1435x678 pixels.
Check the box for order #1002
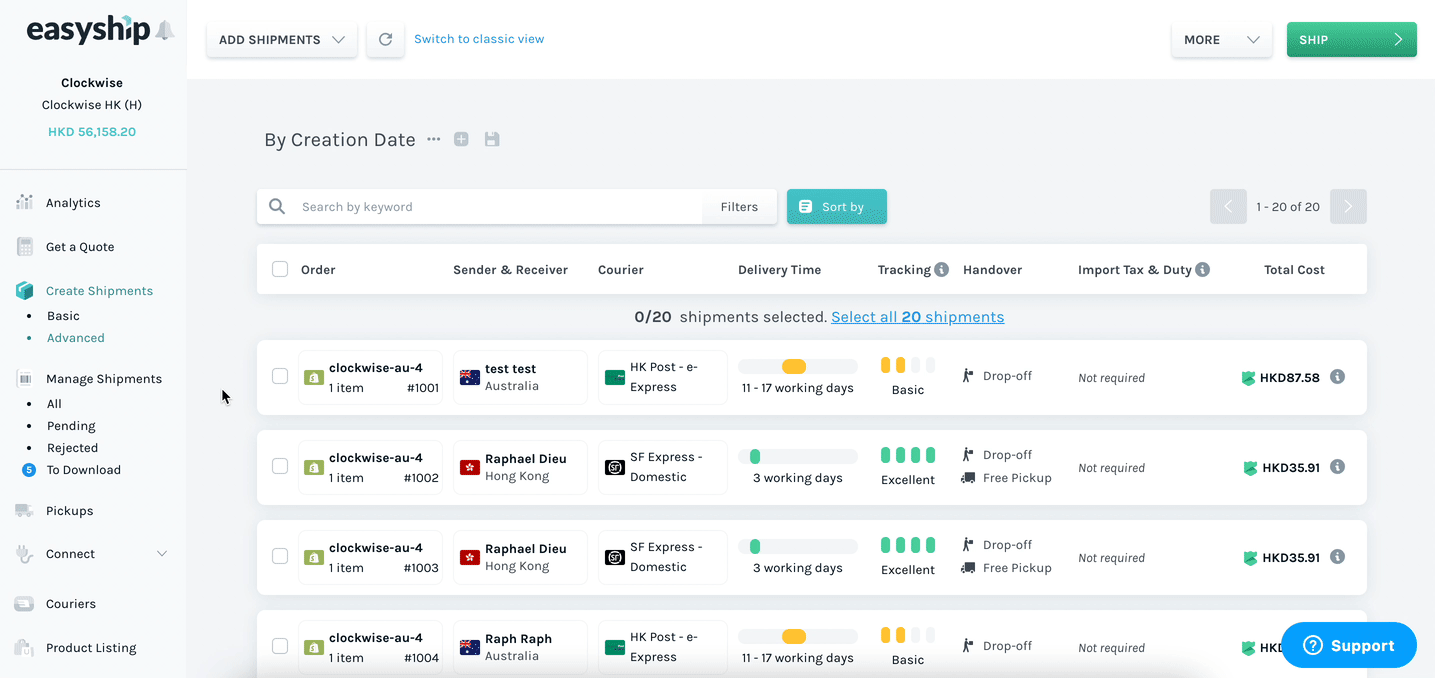click(x=280, y=466)
